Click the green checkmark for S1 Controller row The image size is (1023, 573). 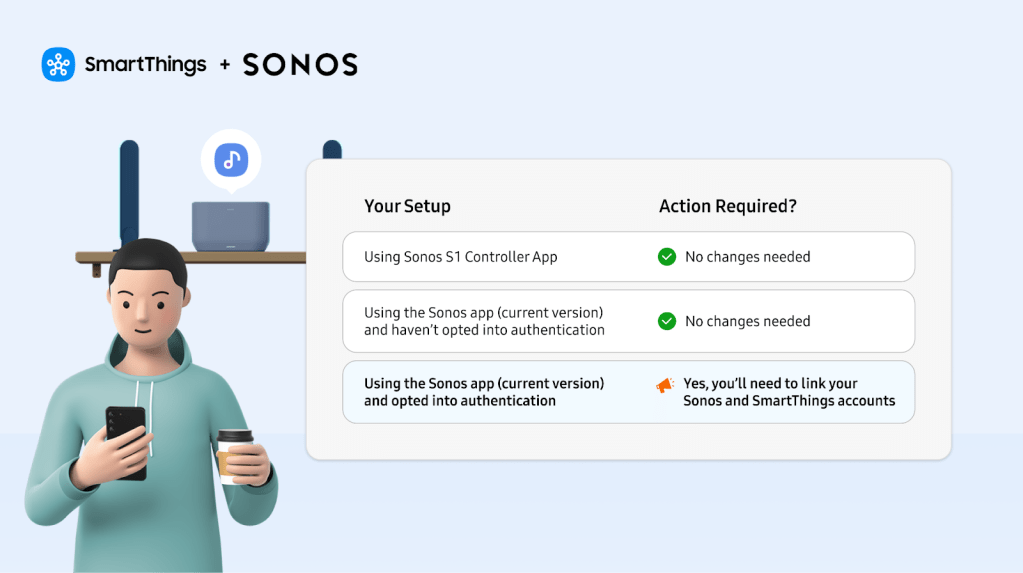tap(667, 257)
